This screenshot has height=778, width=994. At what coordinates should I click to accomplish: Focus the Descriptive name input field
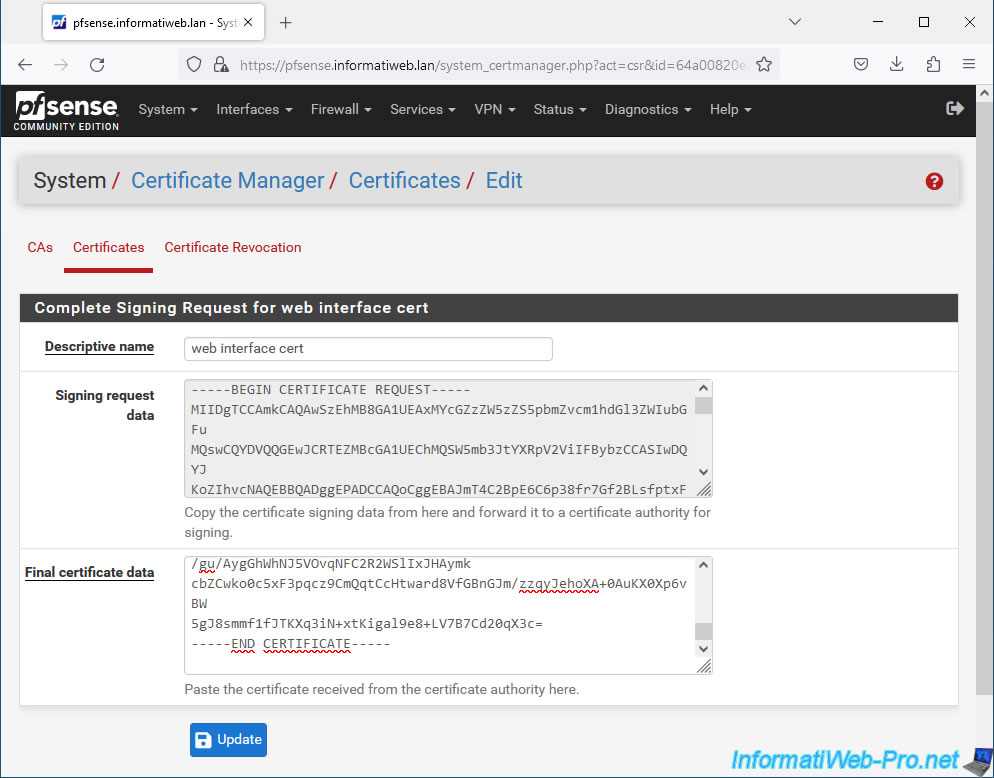click(368, 349)
